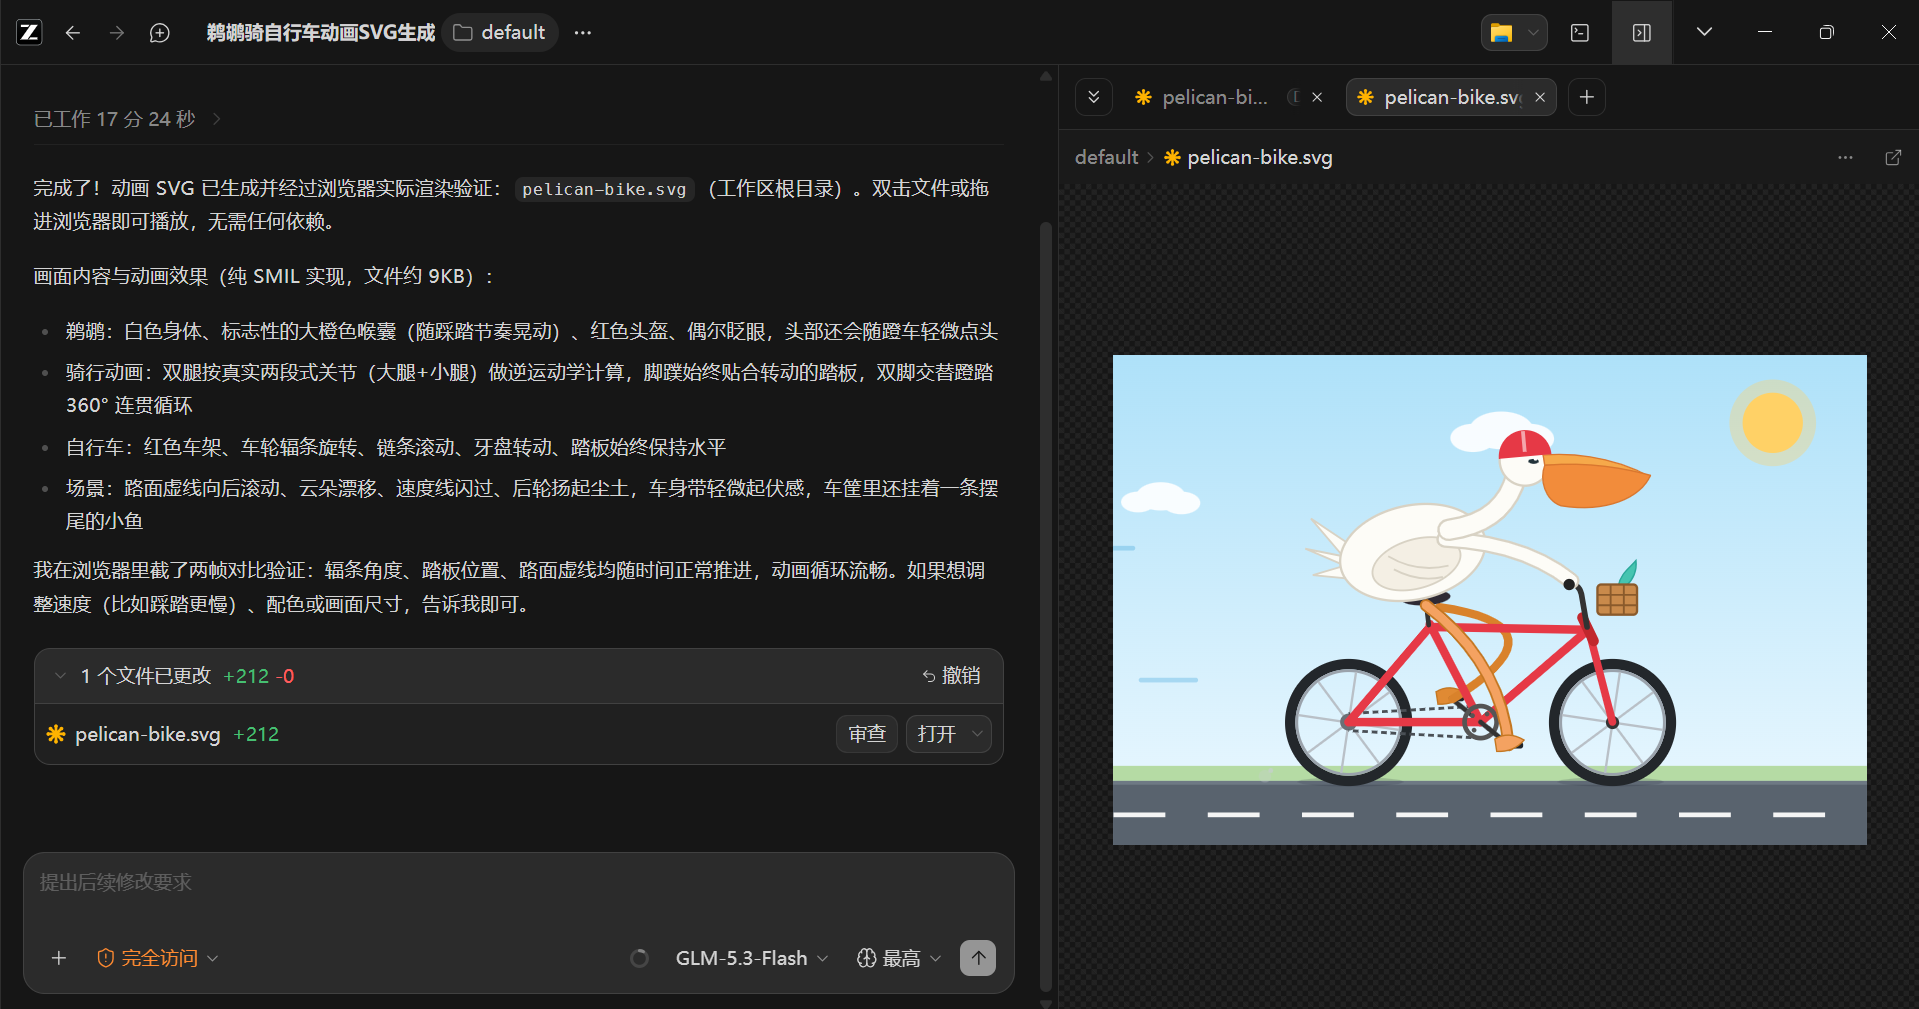The width and height of the screenshot is (1919, 1009).
Task: Open the double-chevron tab list button
Action: [1094, 97]
